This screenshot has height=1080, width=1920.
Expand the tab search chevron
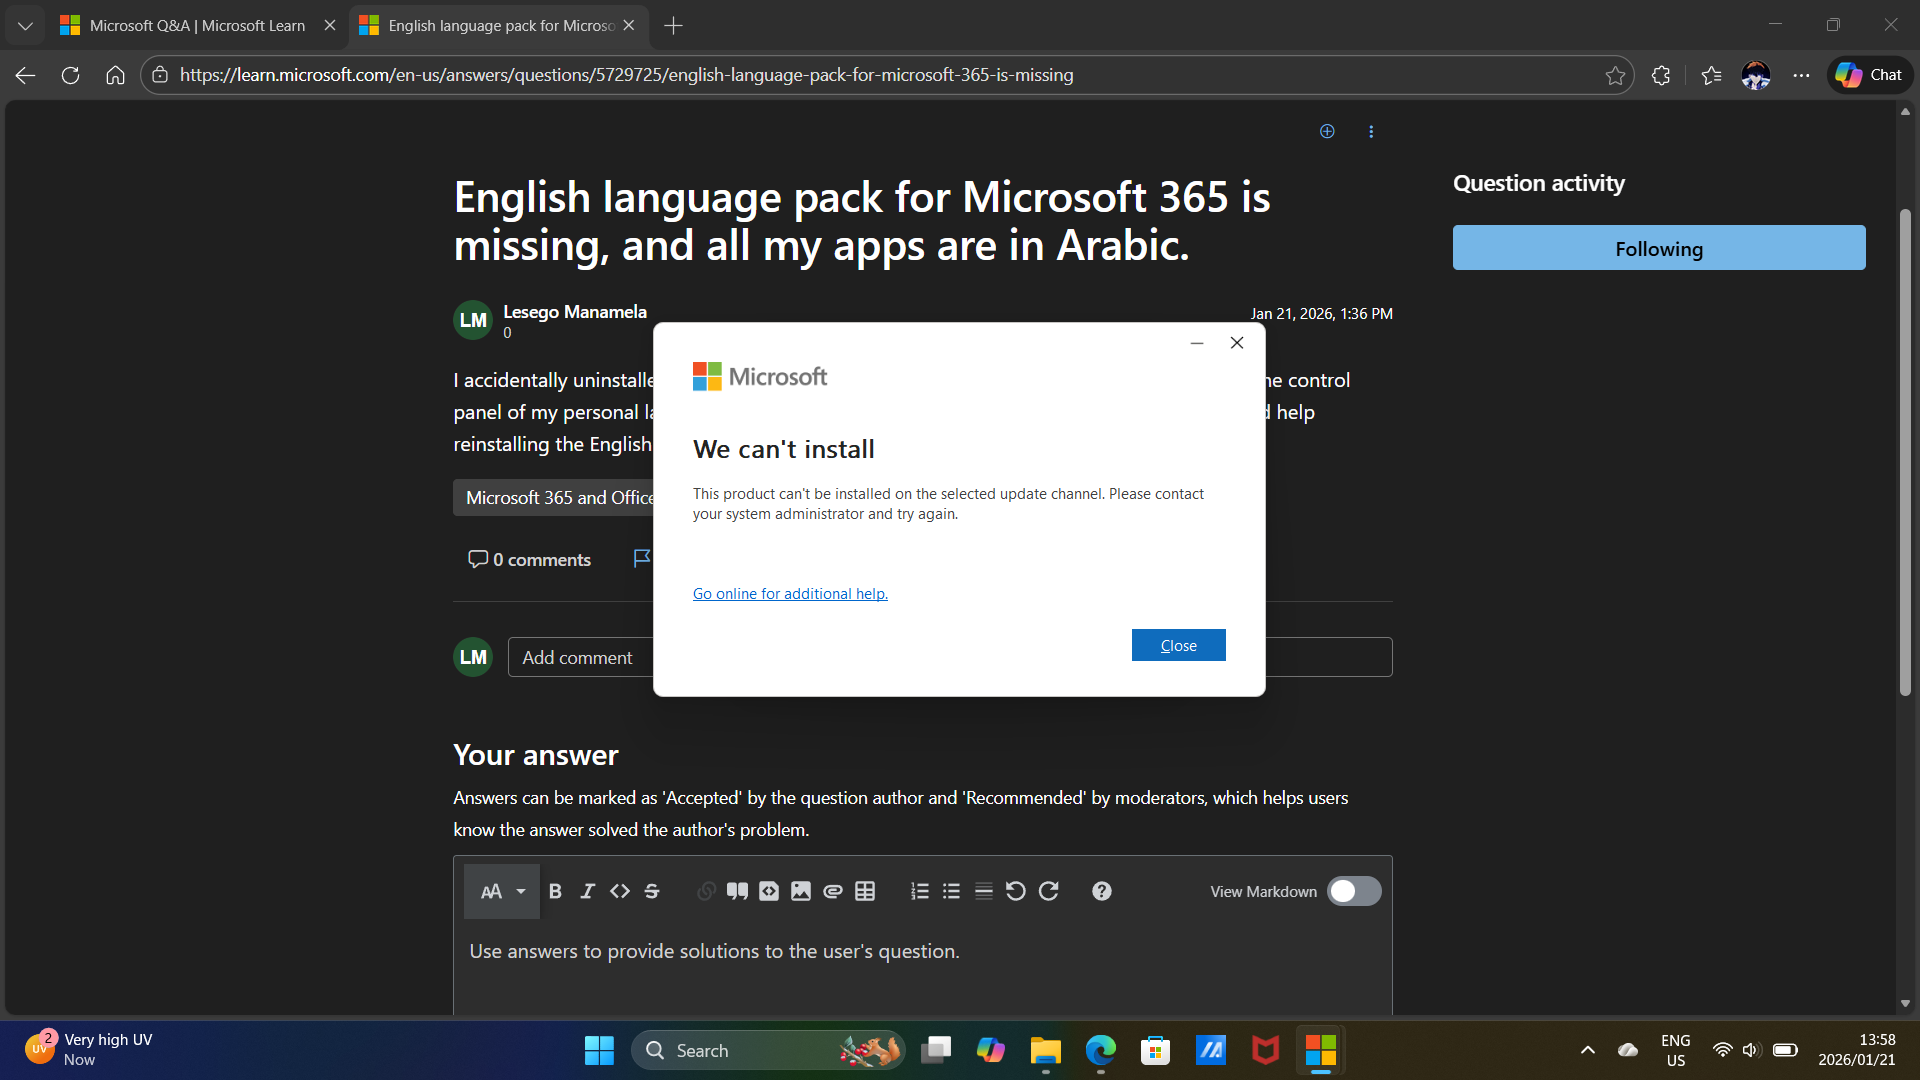pos(25,25)
